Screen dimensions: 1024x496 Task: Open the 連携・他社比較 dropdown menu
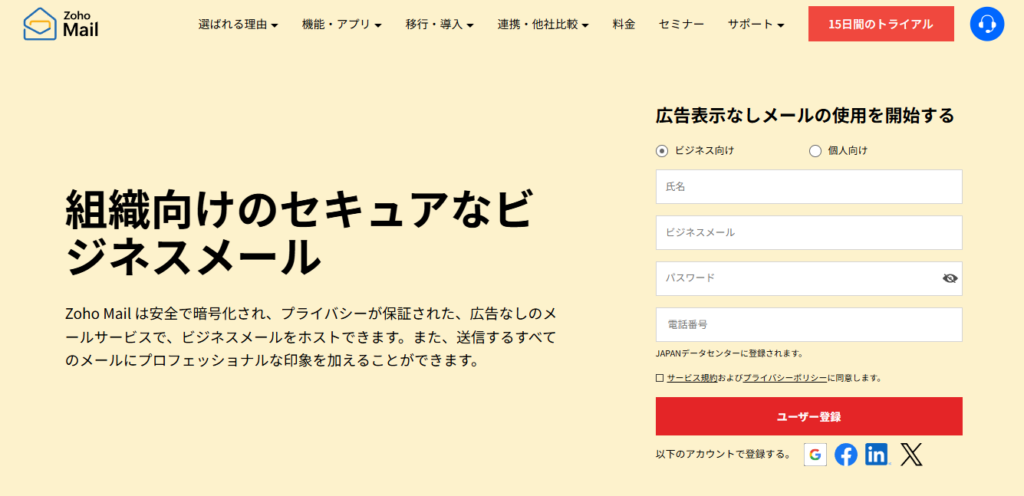pyautogui.click(x=542, y=24)
